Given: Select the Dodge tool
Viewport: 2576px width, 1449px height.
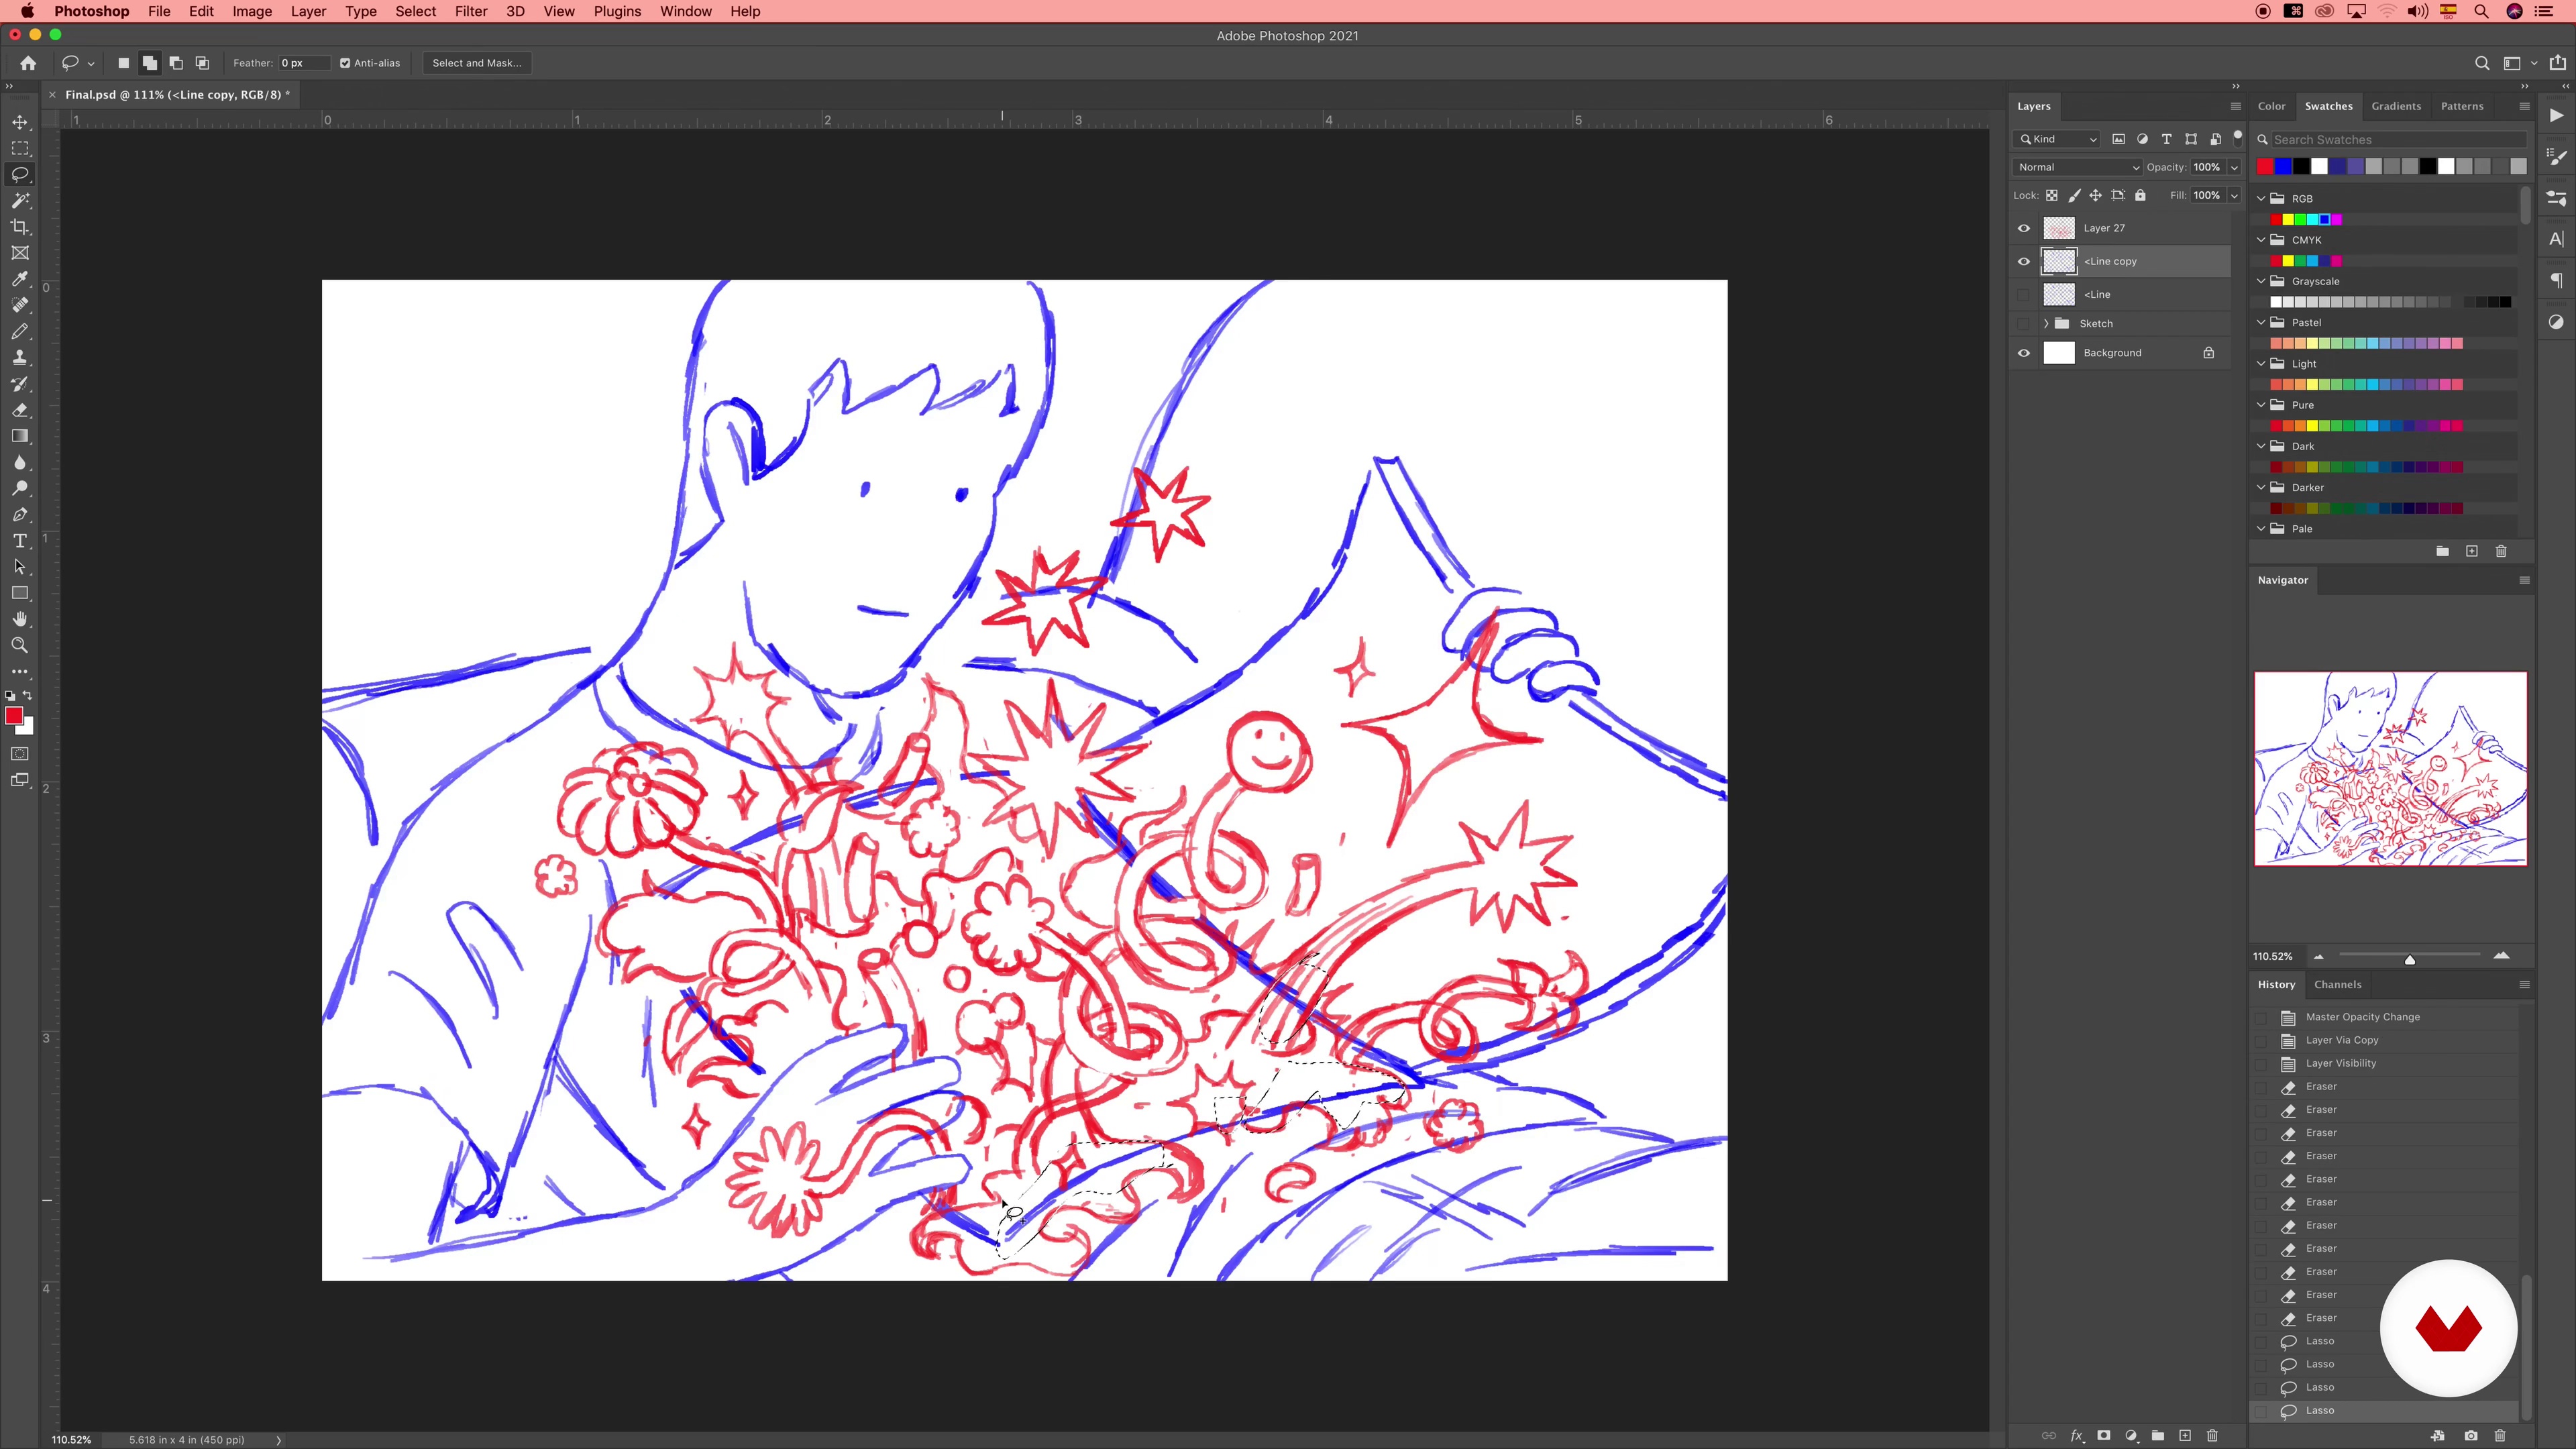Looking at the screenshot, I should 20,488.
